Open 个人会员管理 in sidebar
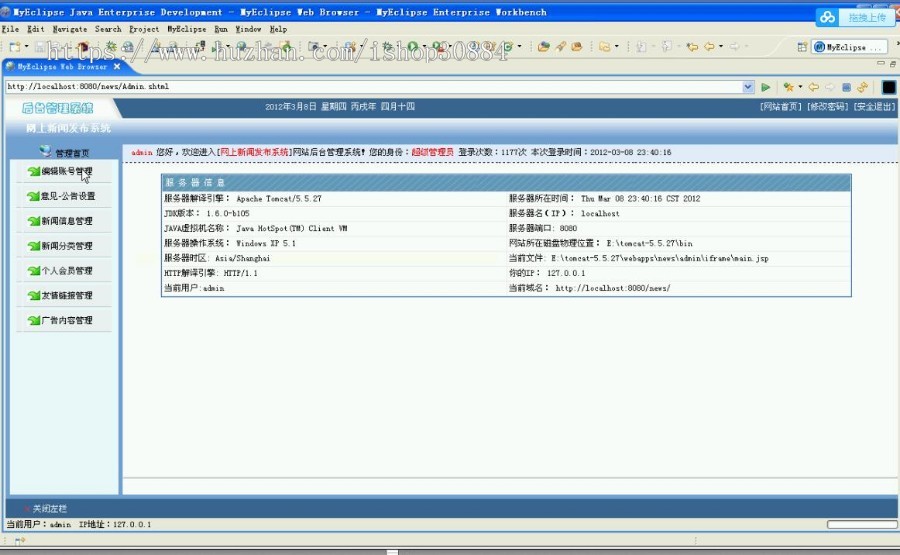The width and height of the screenshot is (900, 555). click(67, 270)
